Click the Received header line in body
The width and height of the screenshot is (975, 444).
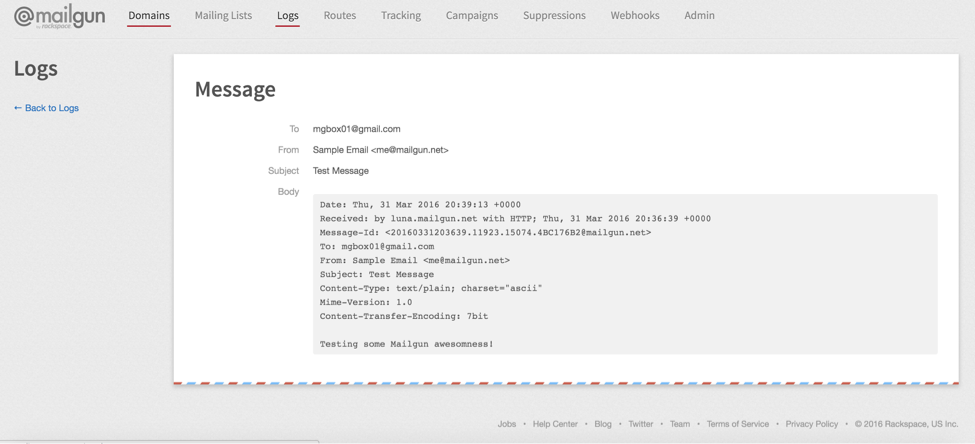coord(515,218)
